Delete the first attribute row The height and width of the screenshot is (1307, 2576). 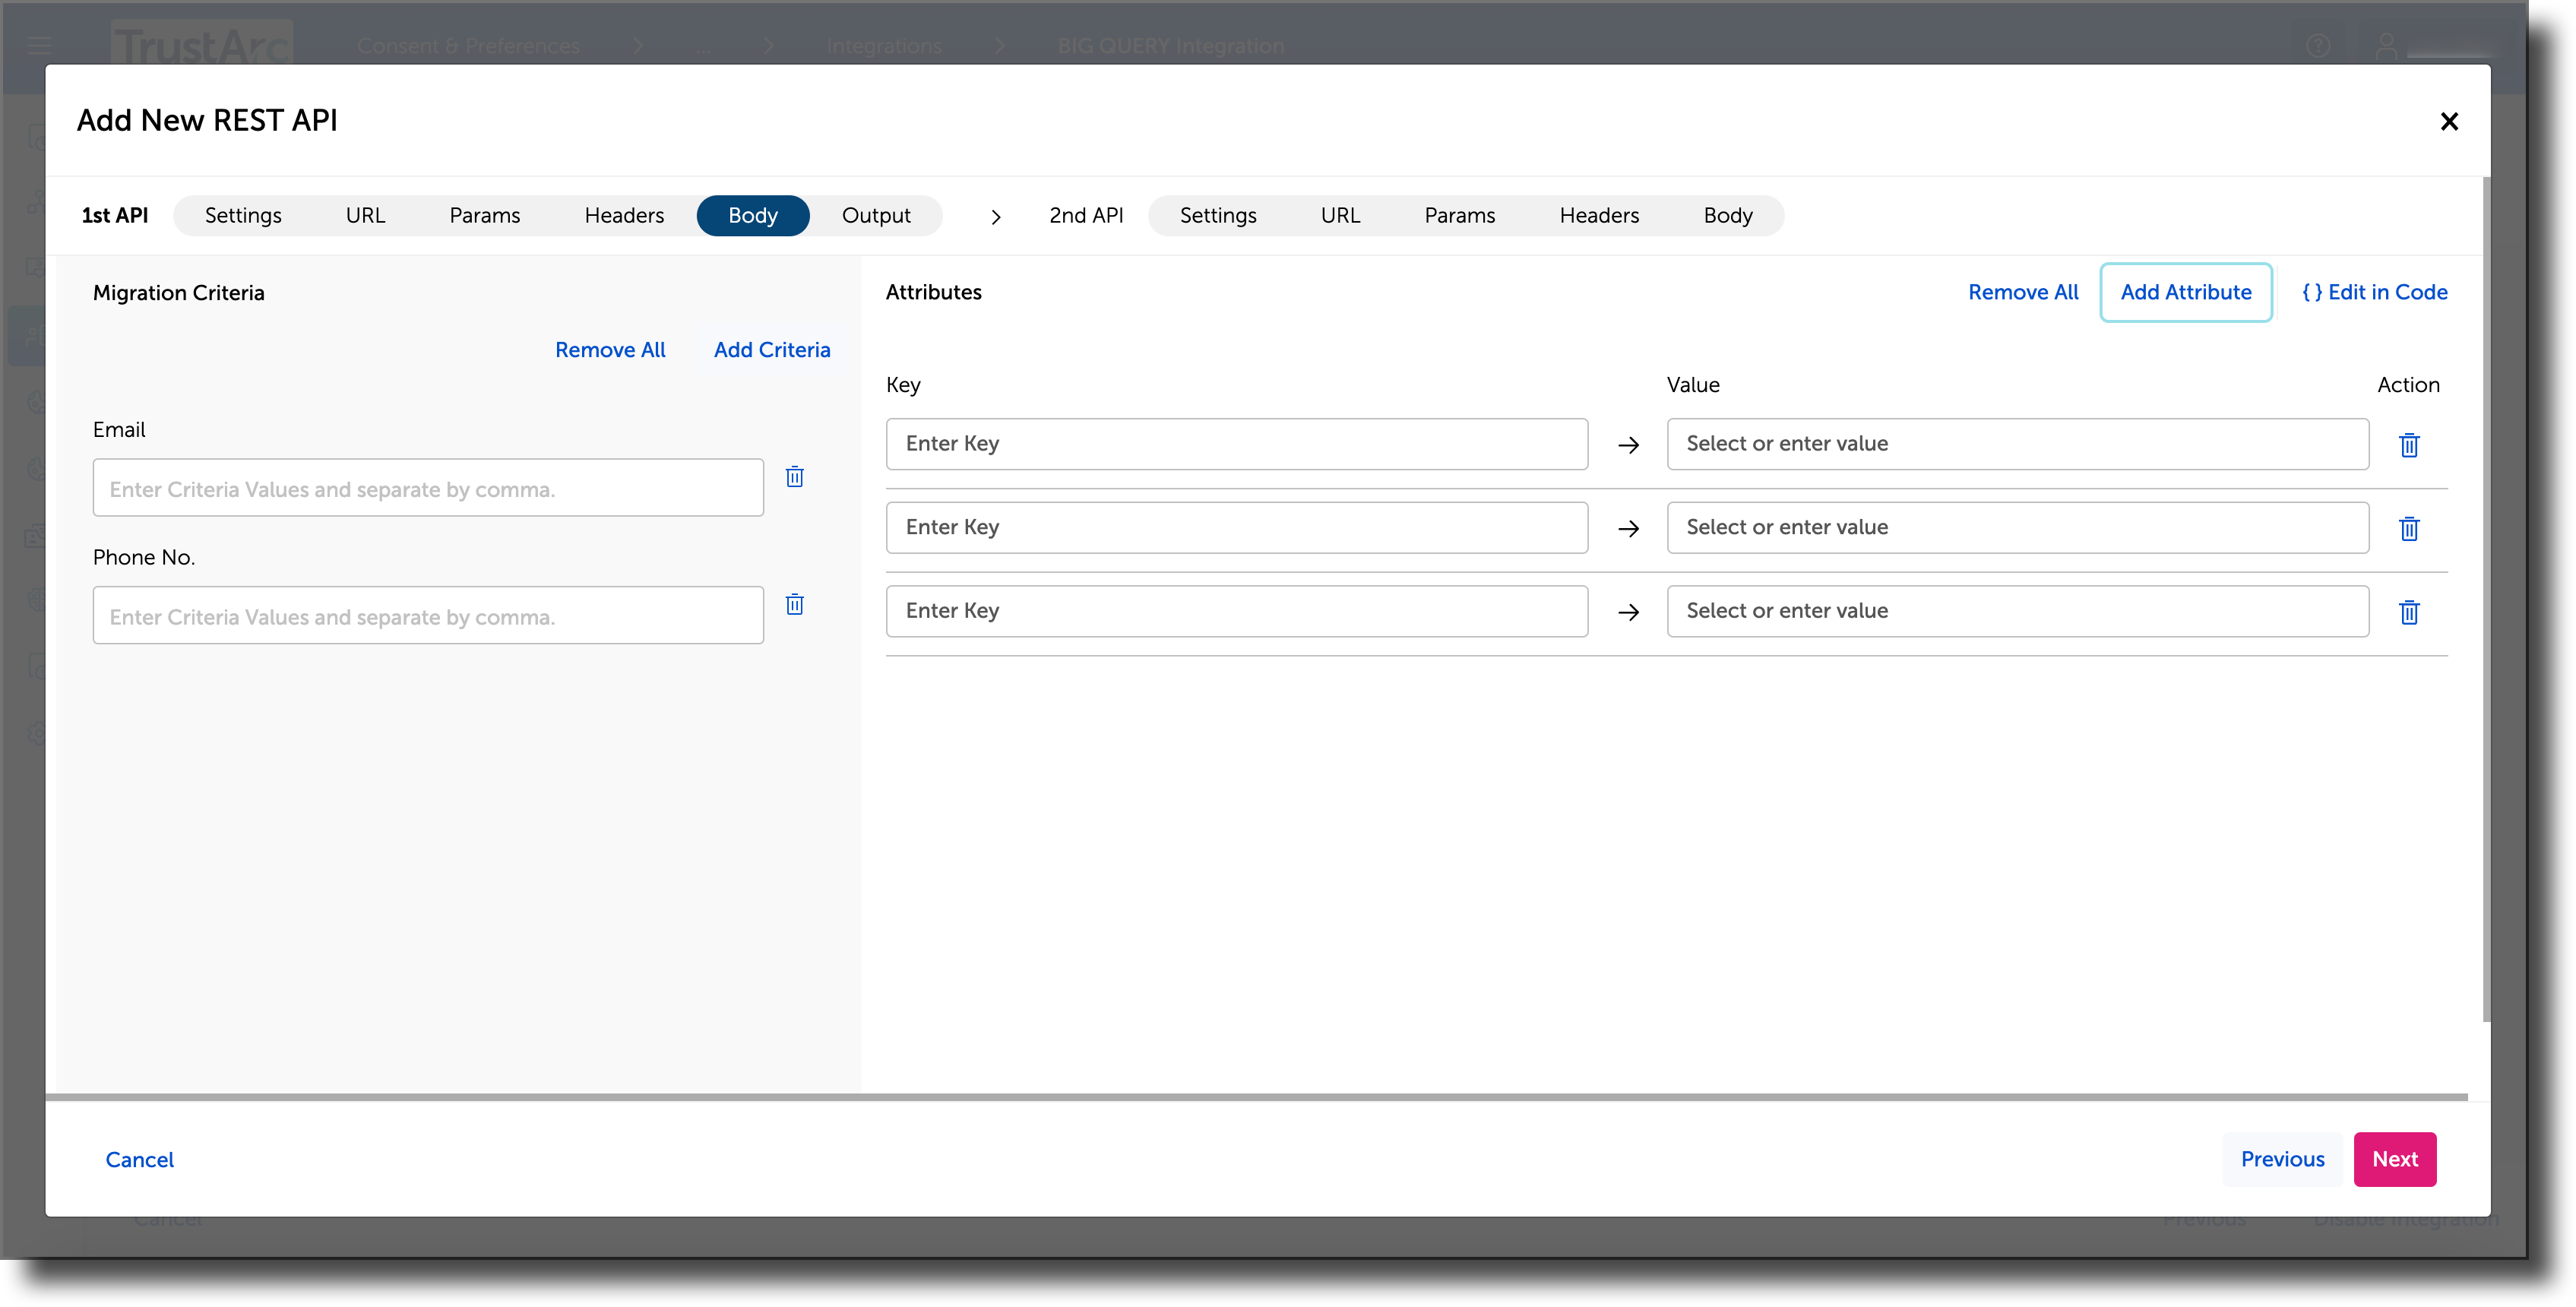tap(2409, 445)
